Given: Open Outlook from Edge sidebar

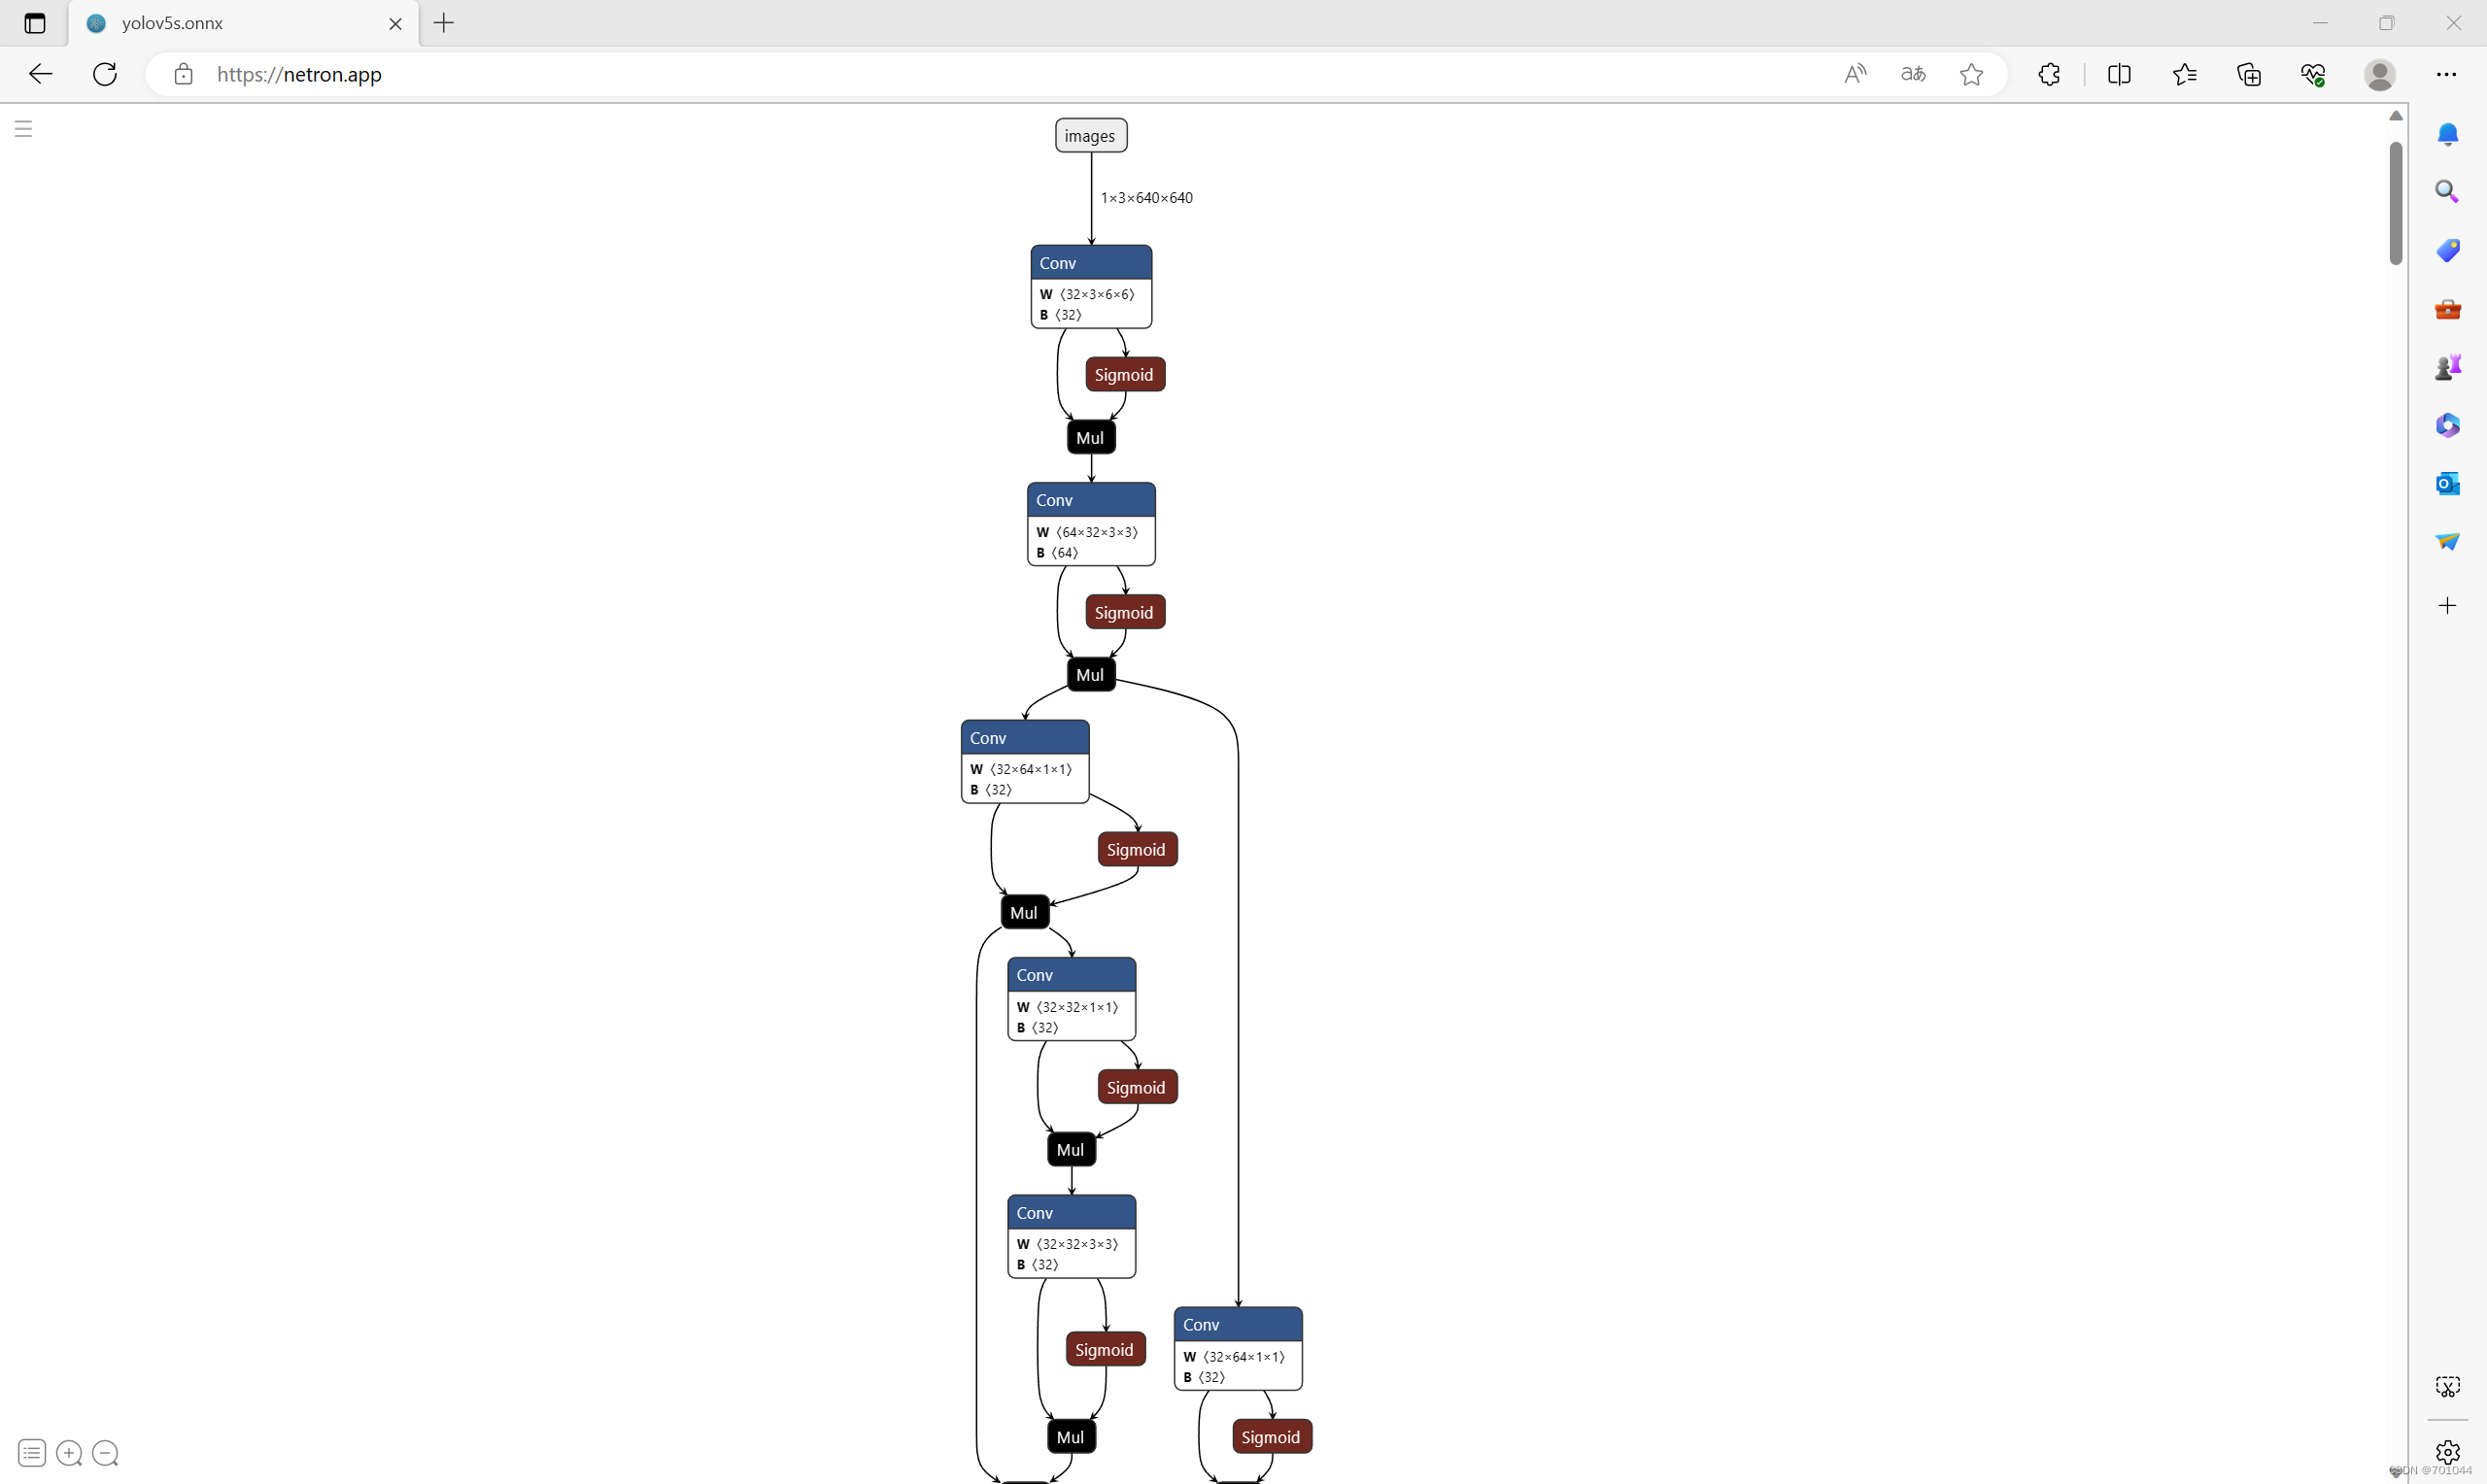Looking at the screenshot, I should click(2447, 484).
